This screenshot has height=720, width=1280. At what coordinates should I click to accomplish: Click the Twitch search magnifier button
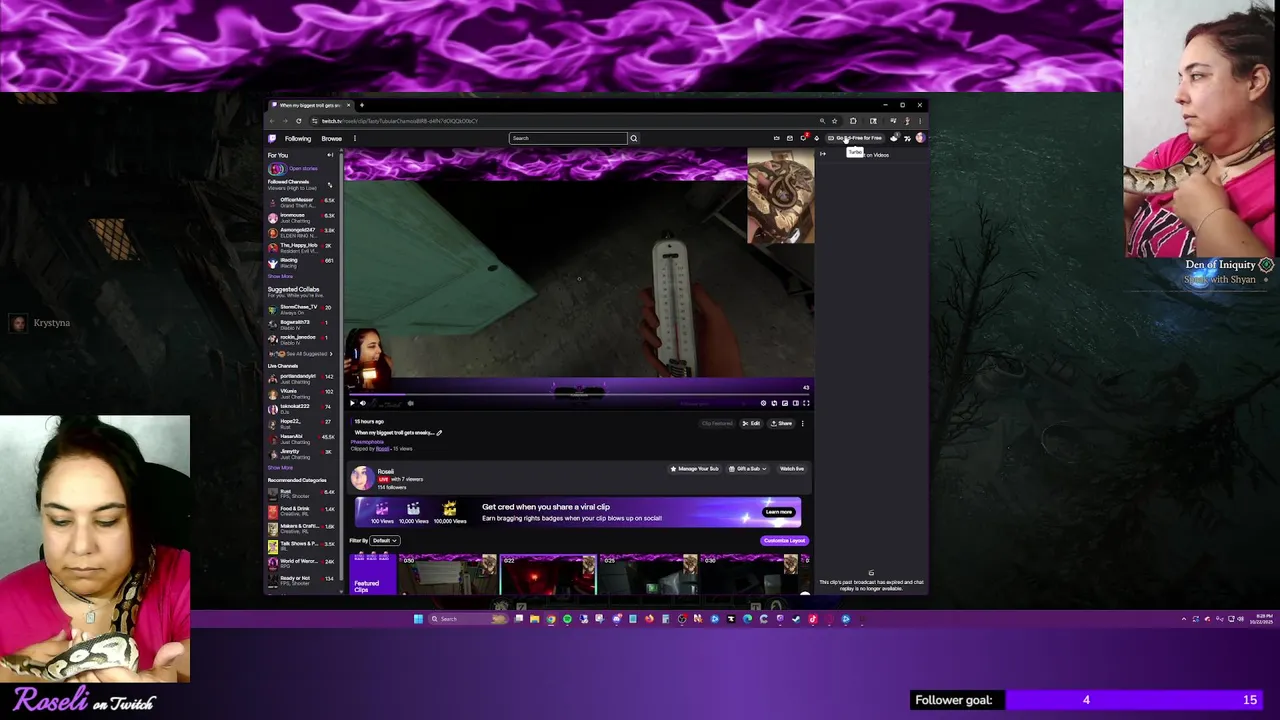[633, 138]
